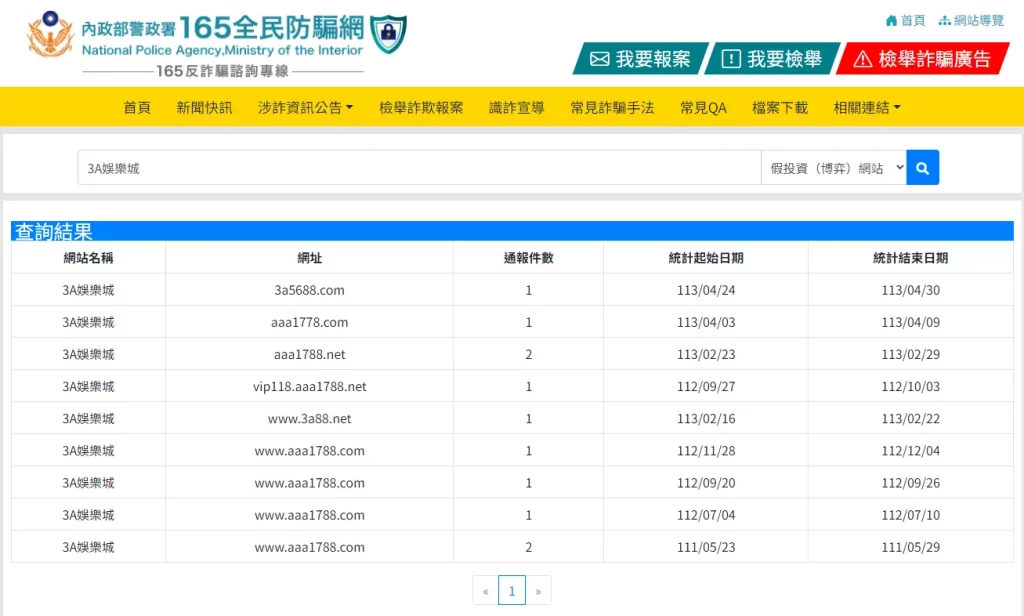Click the shield-and-lock emblem next to site title
This screenshot has height=616, width=1024.
(x=389, y=33)
